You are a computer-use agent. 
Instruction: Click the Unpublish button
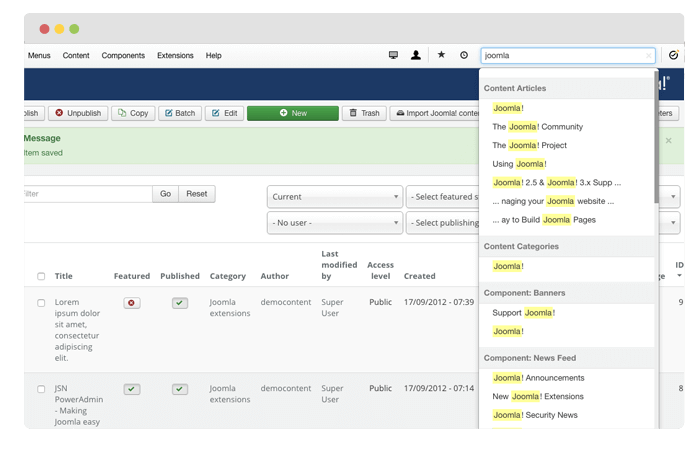tap(78, 113)
